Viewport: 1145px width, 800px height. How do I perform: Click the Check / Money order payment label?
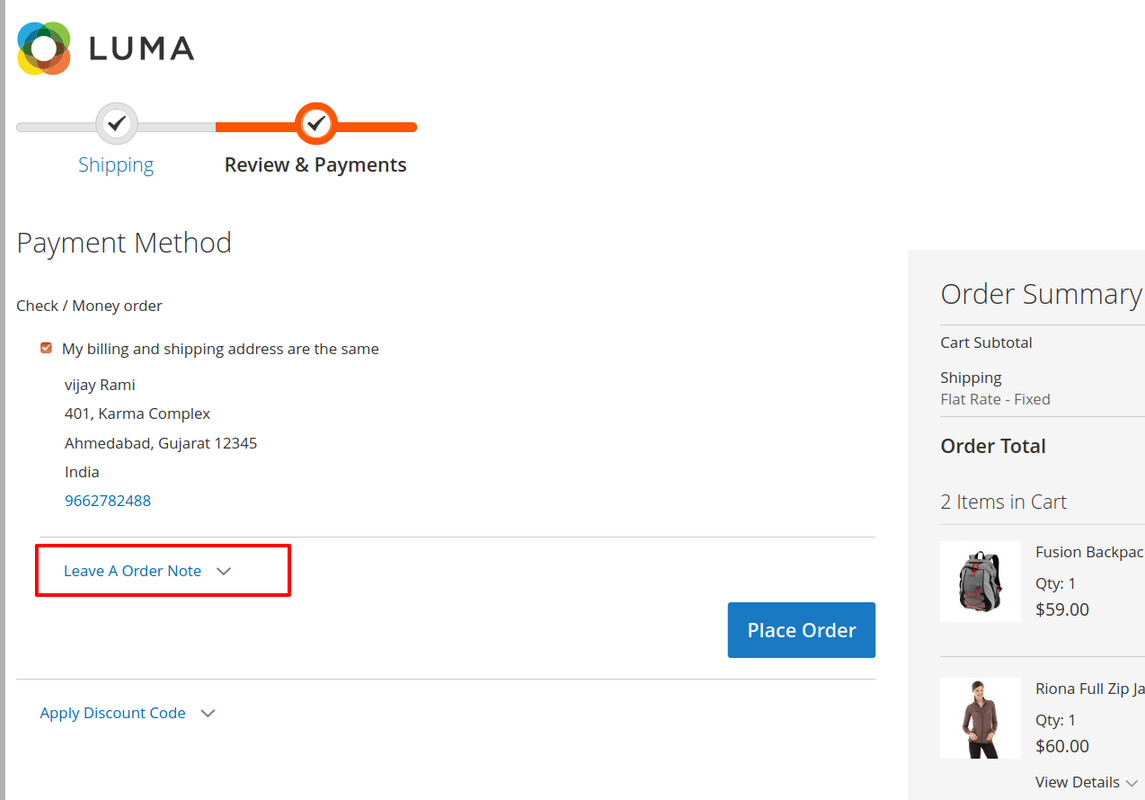point(89,306)
